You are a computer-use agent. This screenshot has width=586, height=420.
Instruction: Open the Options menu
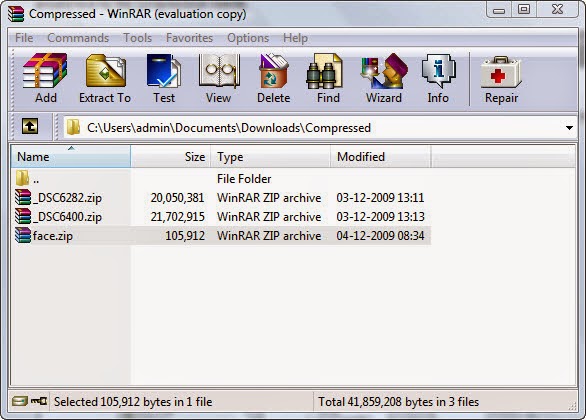[x=248, y=38]
